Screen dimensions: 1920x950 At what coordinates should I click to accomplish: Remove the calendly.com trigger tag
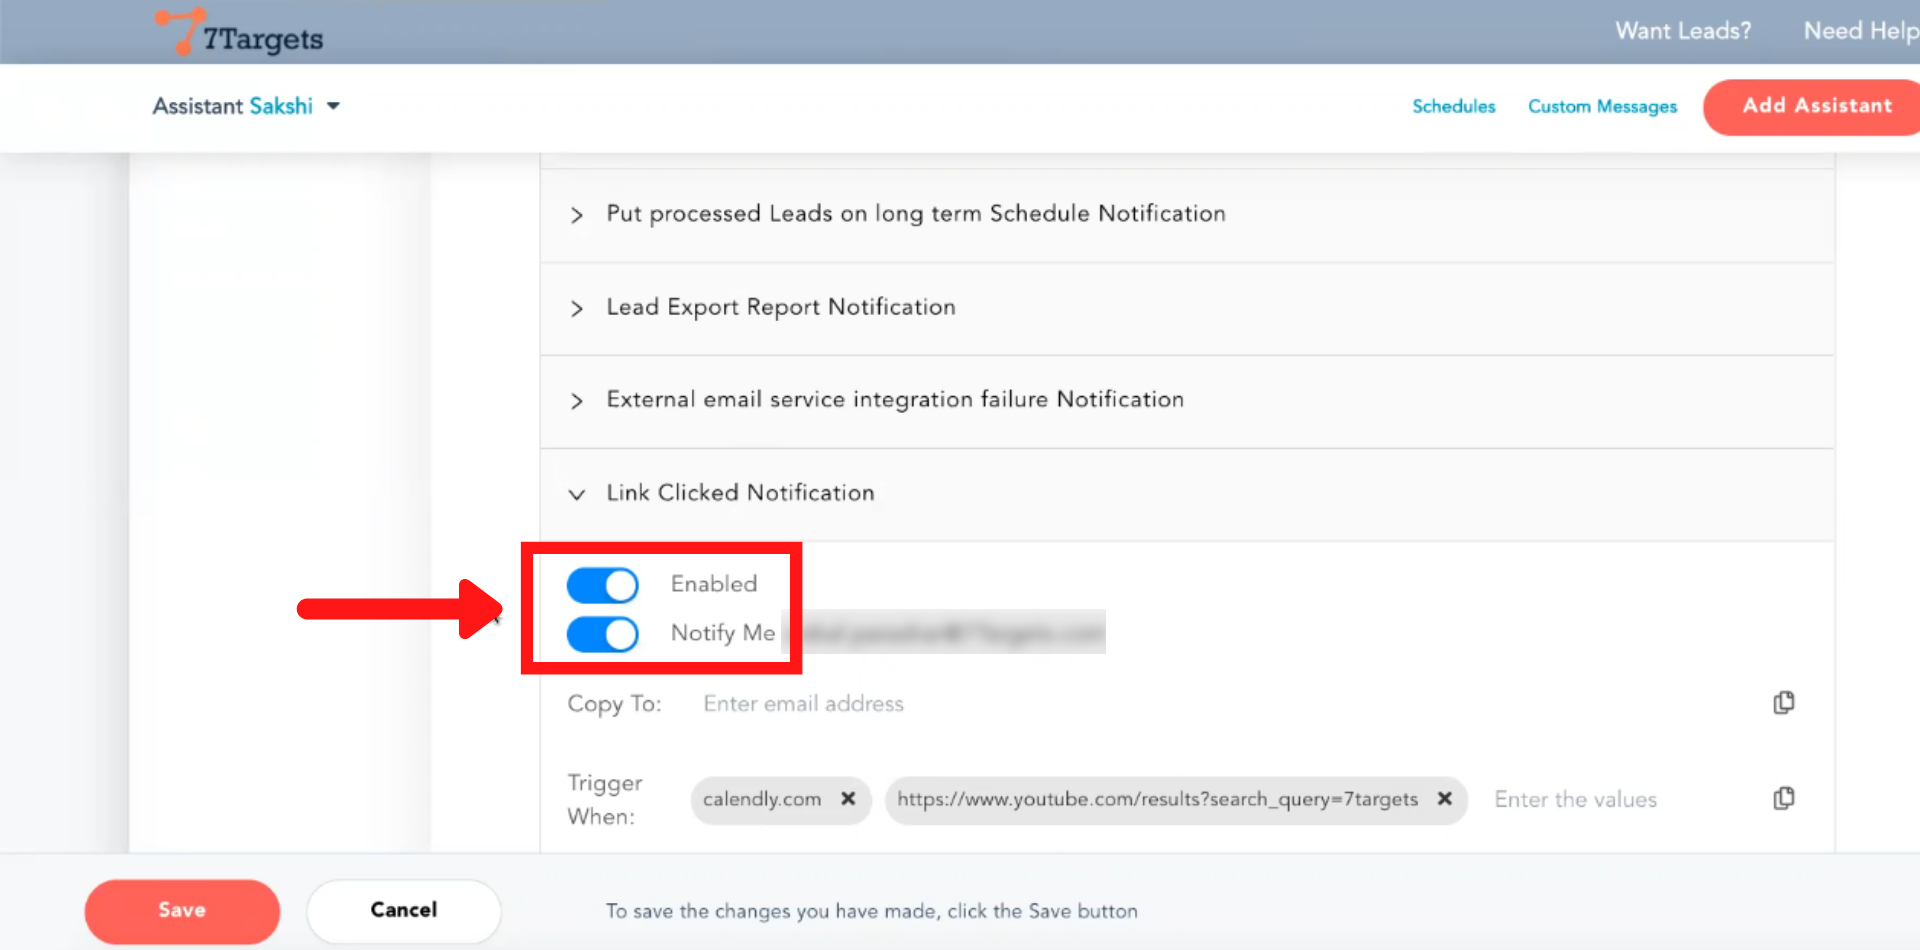(848, 799)
